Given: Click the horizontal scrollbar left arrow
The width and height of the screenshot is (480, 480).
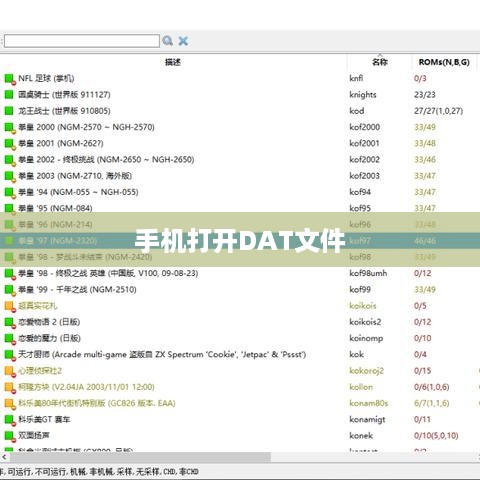Looking at the screenshot, I should 4,457.
